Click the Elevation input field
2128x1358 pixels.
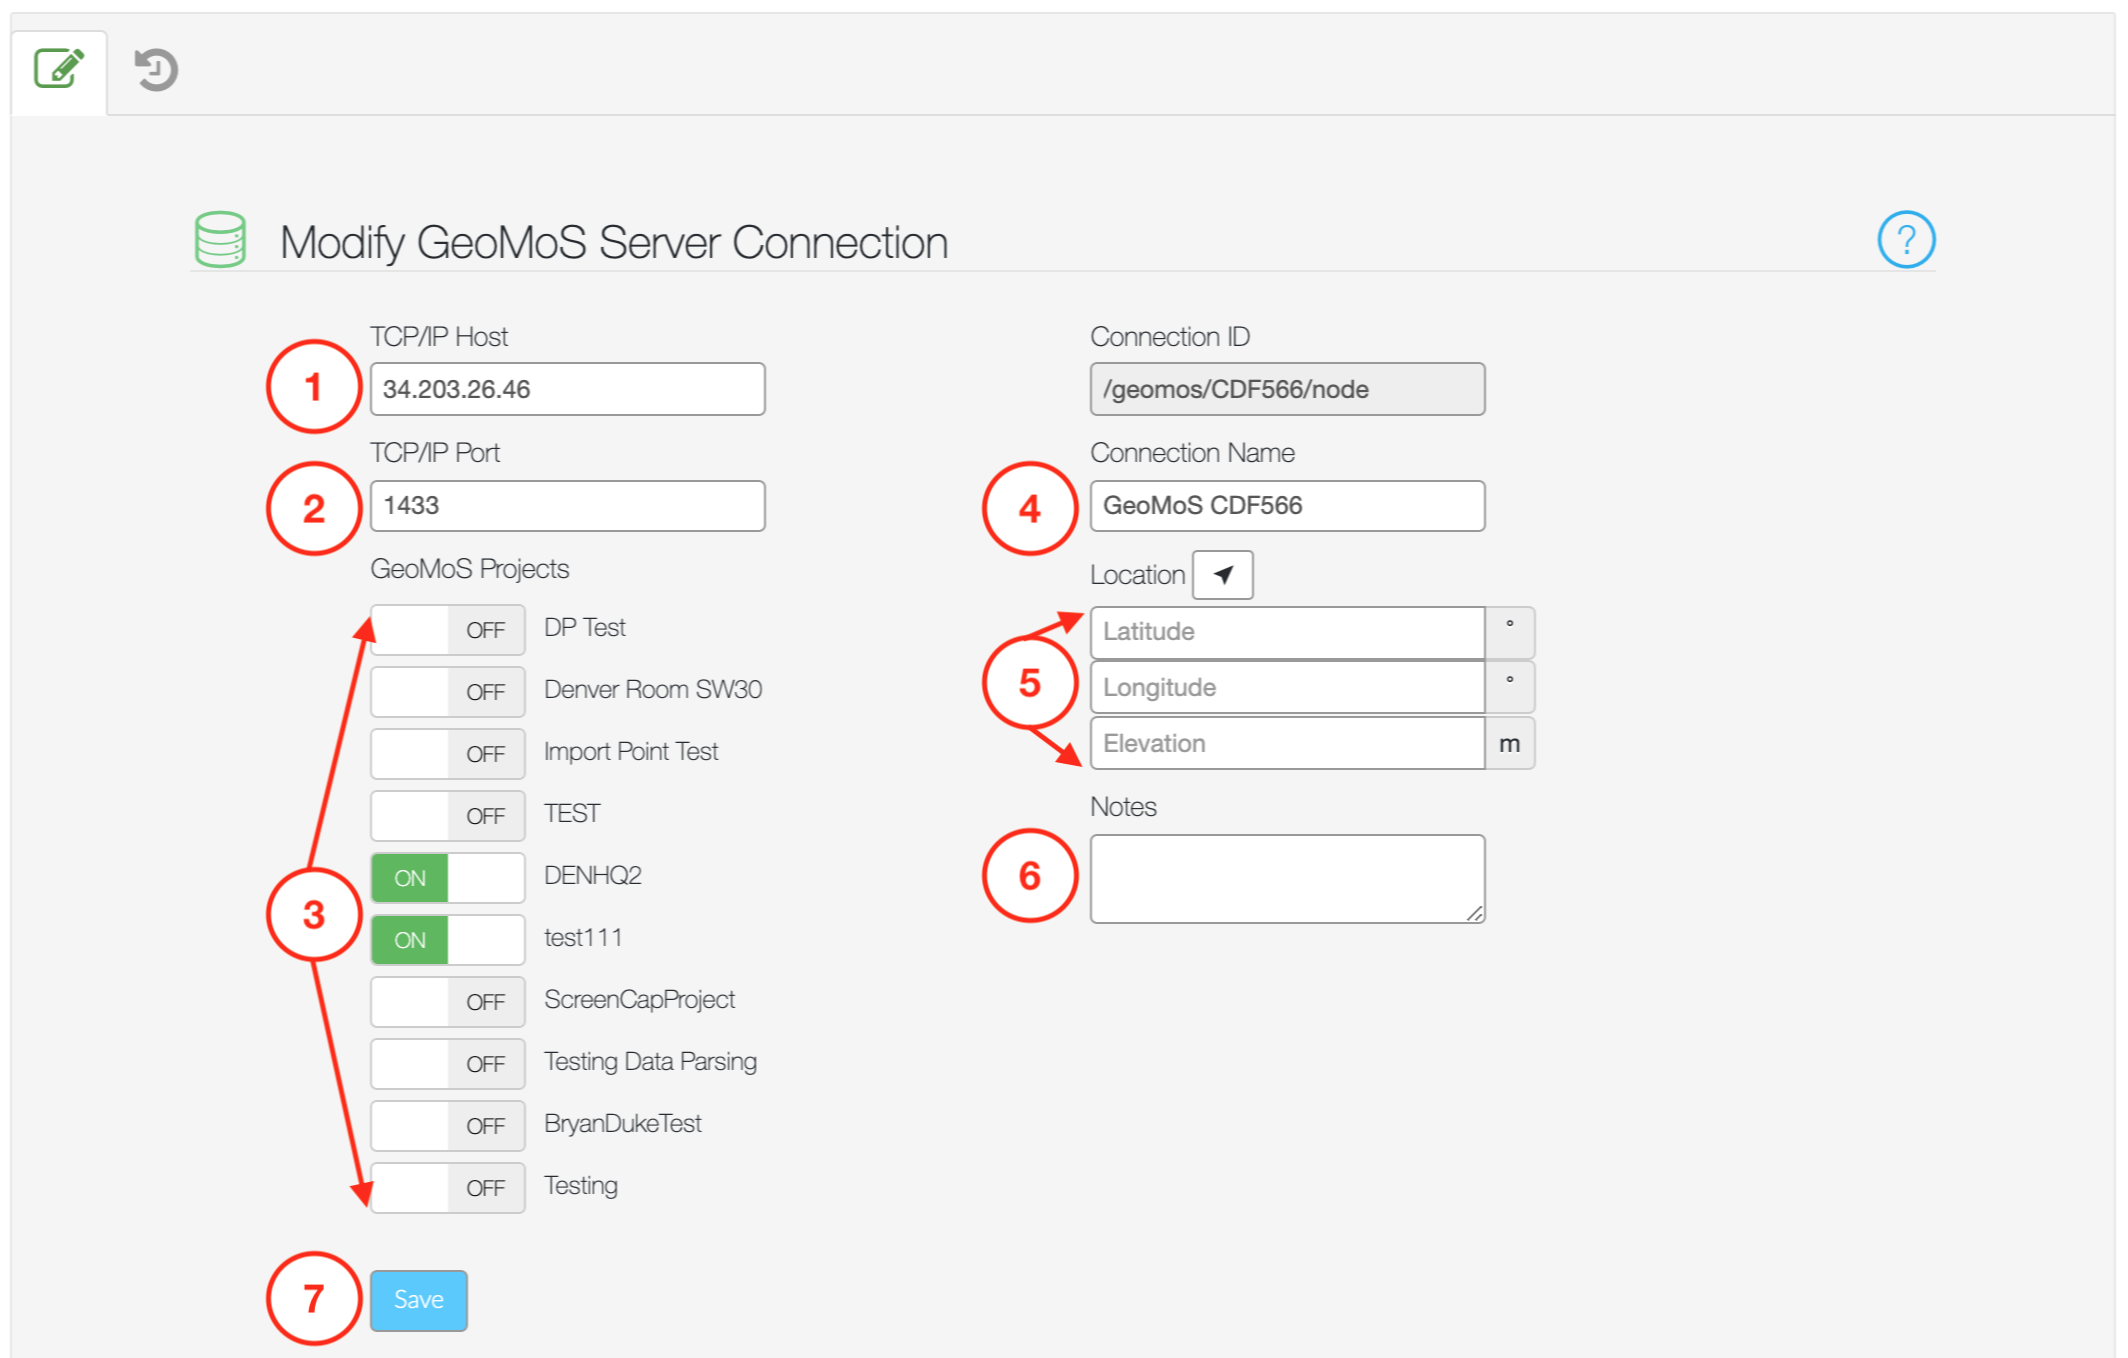pos(1287,743)
